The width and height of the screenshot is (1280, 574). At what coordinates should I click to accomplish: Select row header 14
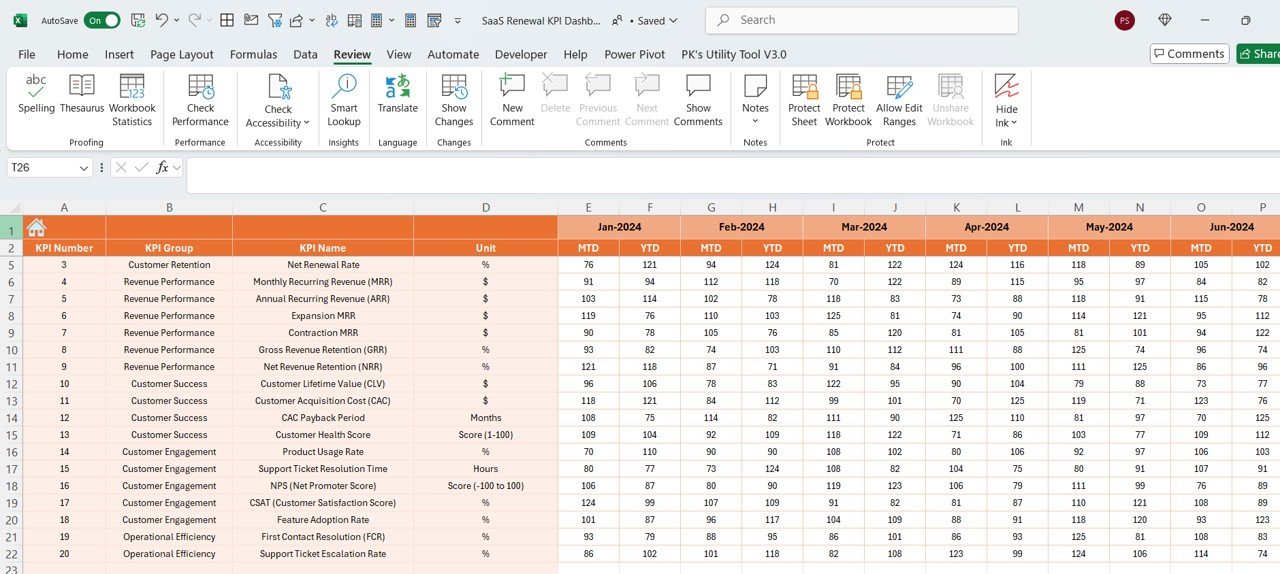tap(11, 418)
